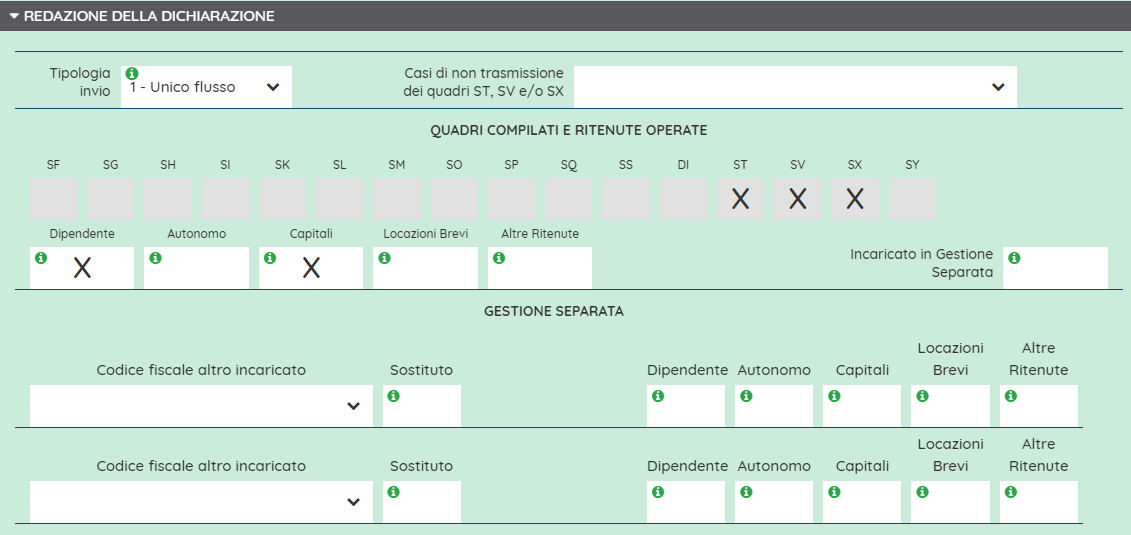Collapse the Redazione della Dichiarazione section
Screen dimensions: 1131x535
(x=14, y=16)
